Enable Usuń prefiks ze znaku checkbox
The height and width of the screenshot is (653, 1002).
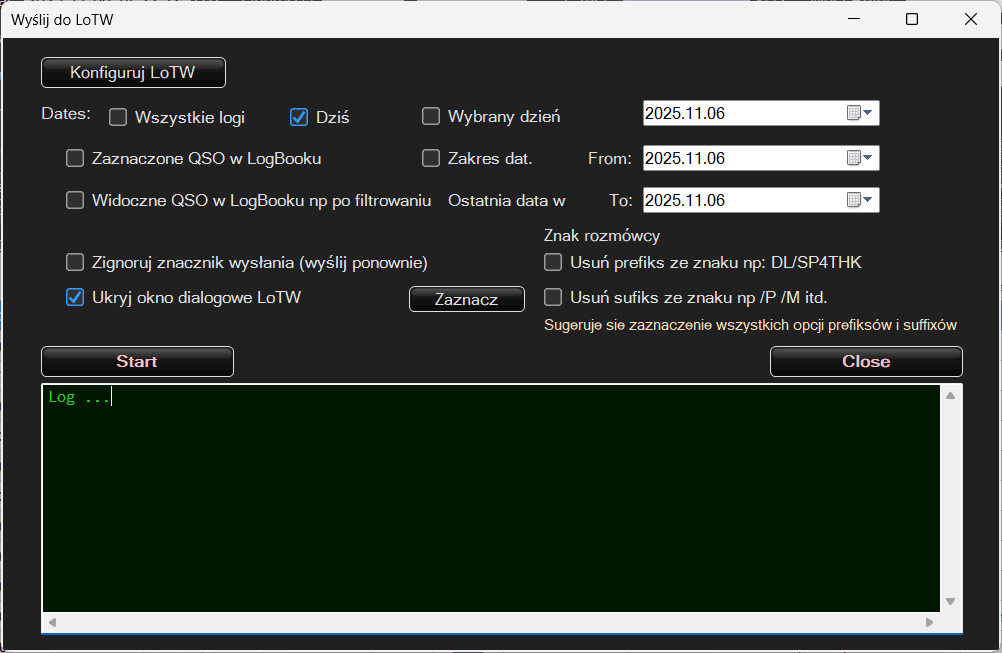pos(553,263)
